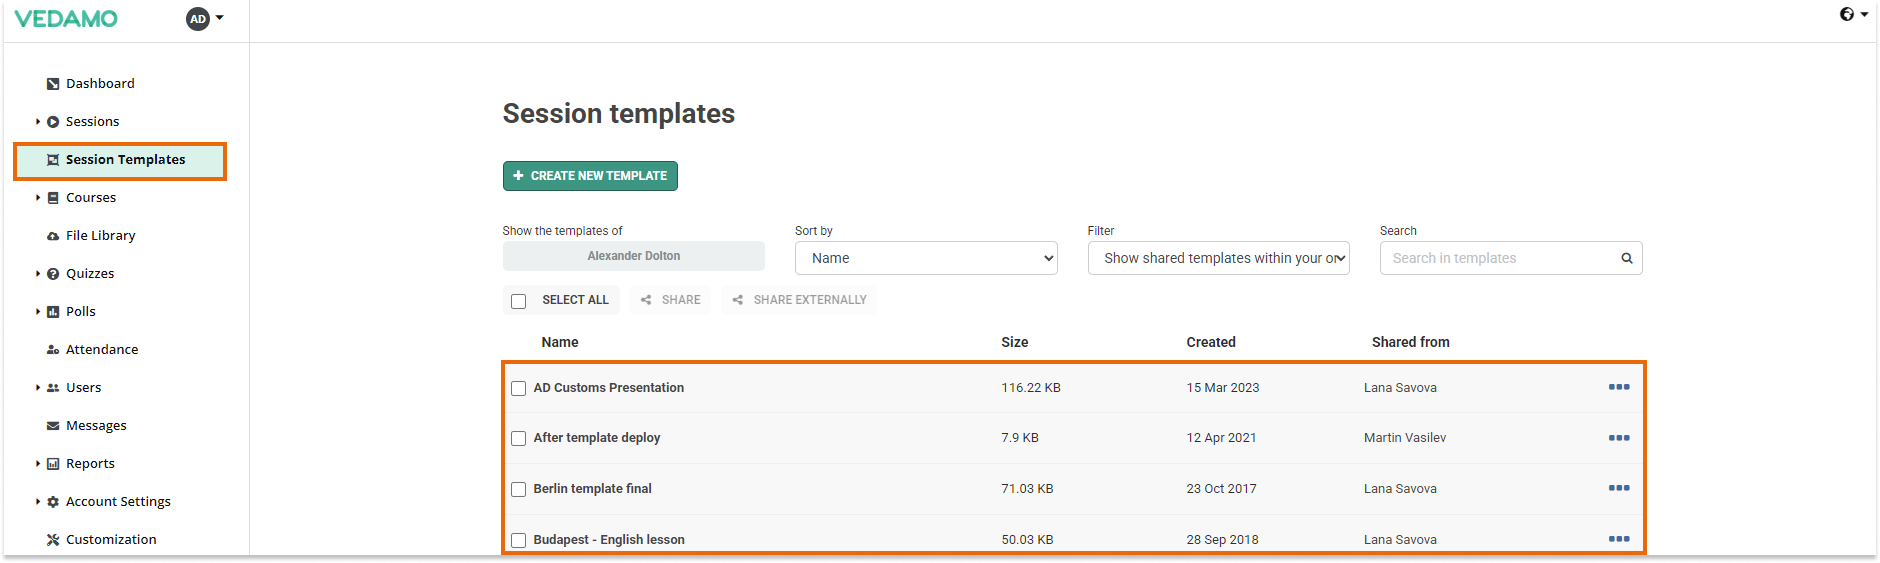Image resolution: width=1880 pixels, height=563 pixels.
Task: Open the AD user avatar menu
Action: (x=205, y=18)
